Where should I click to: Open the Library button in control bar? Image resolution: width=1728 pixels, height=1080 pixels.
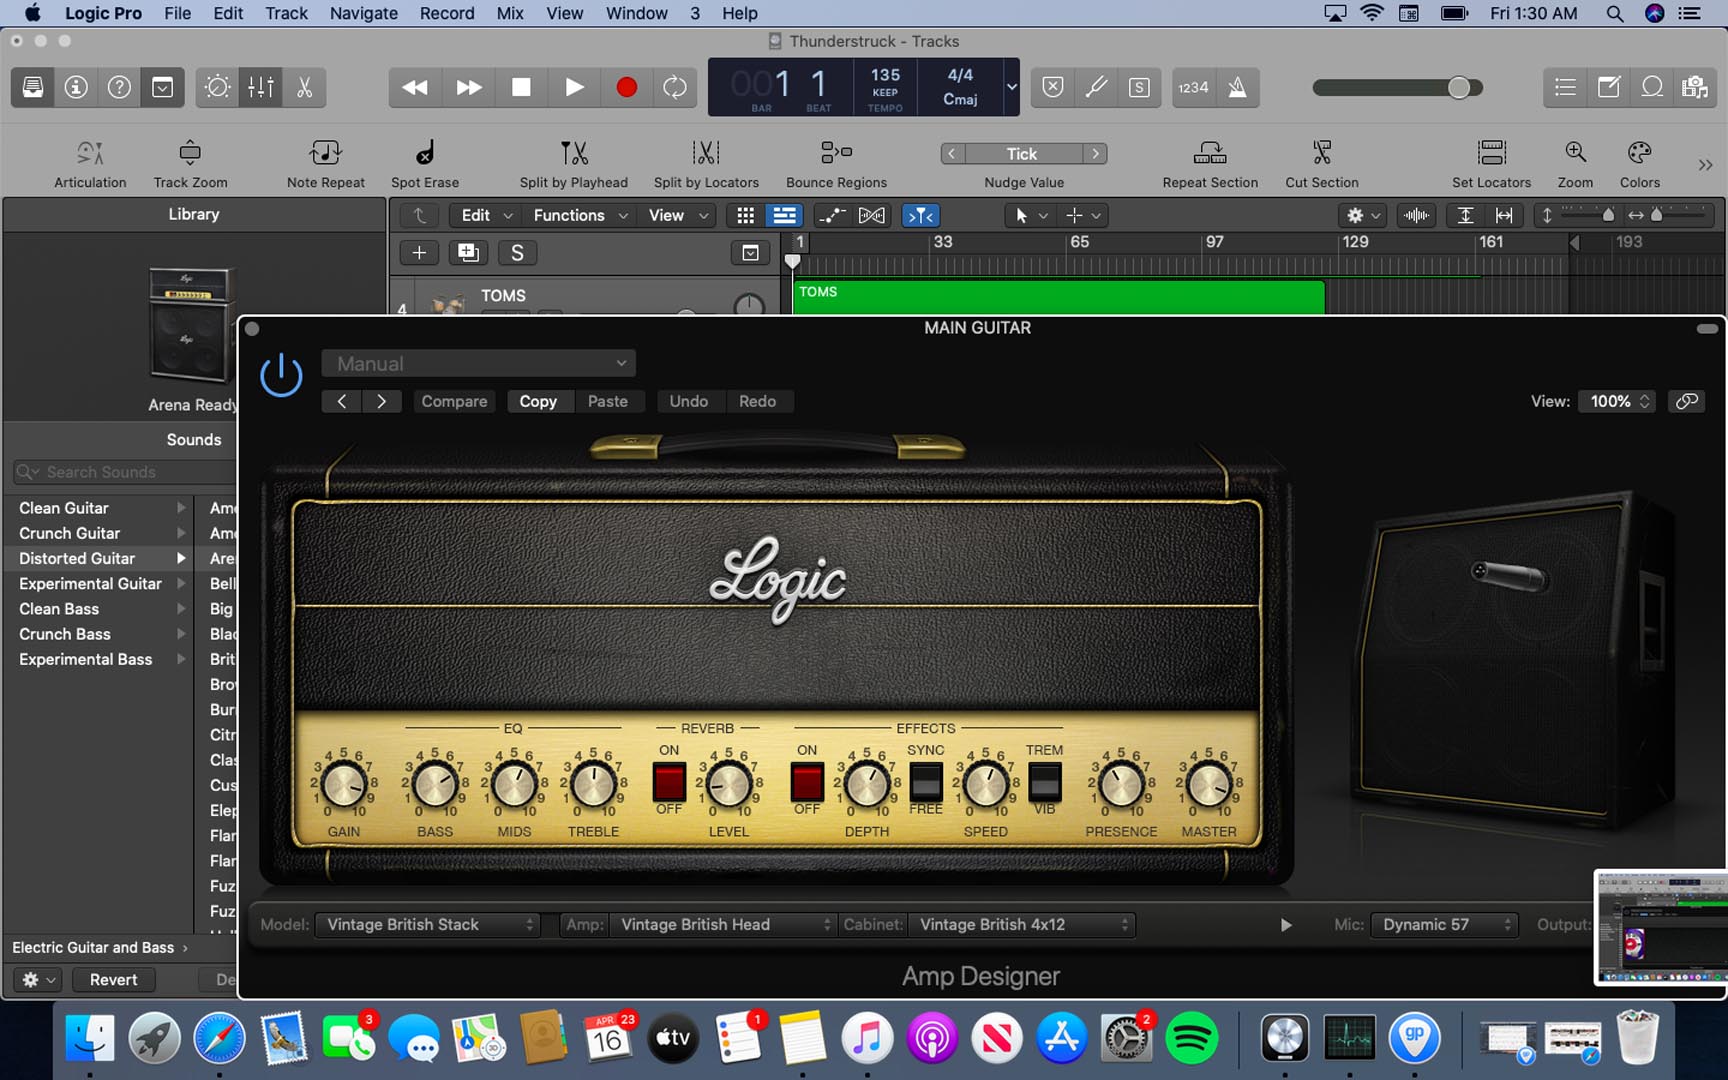pos(33,87)
